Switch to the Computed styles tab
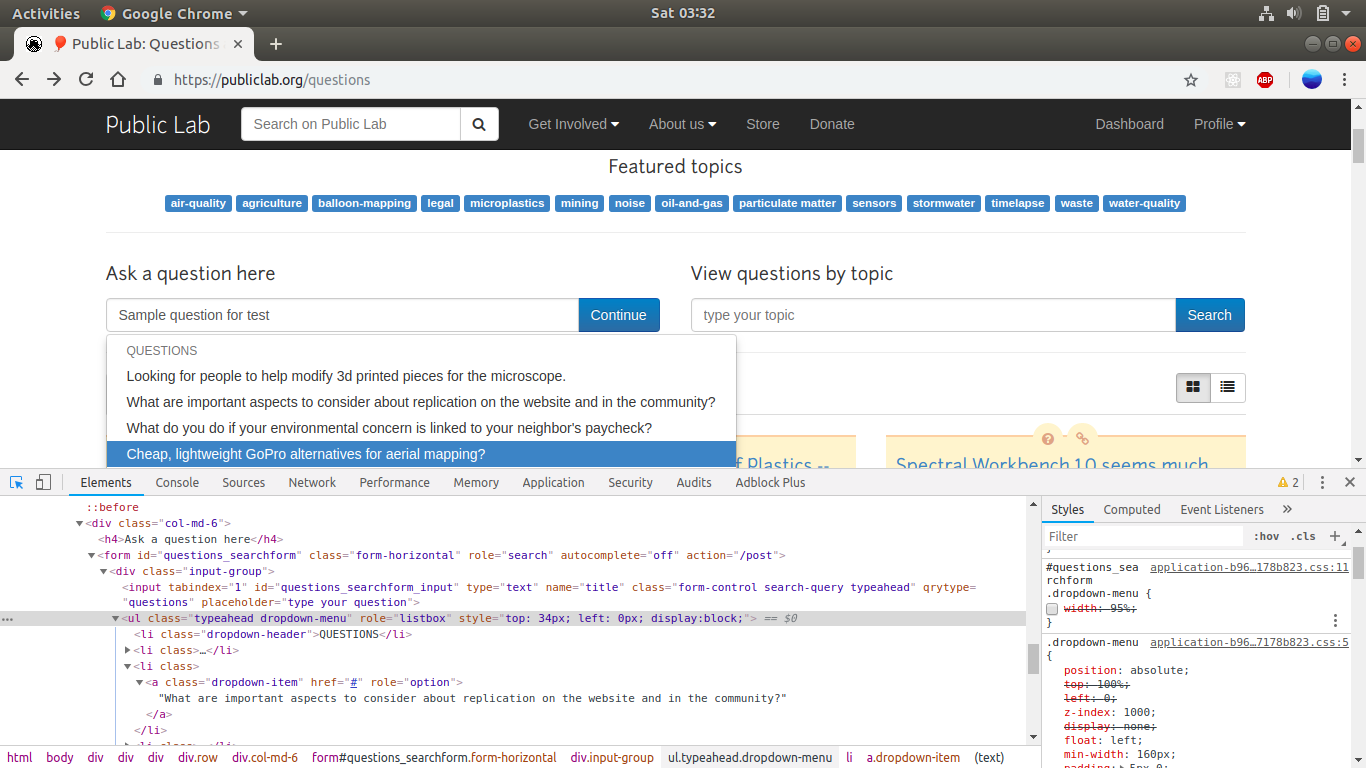Screen dimensions: 1366x768 coord(1131,509)
